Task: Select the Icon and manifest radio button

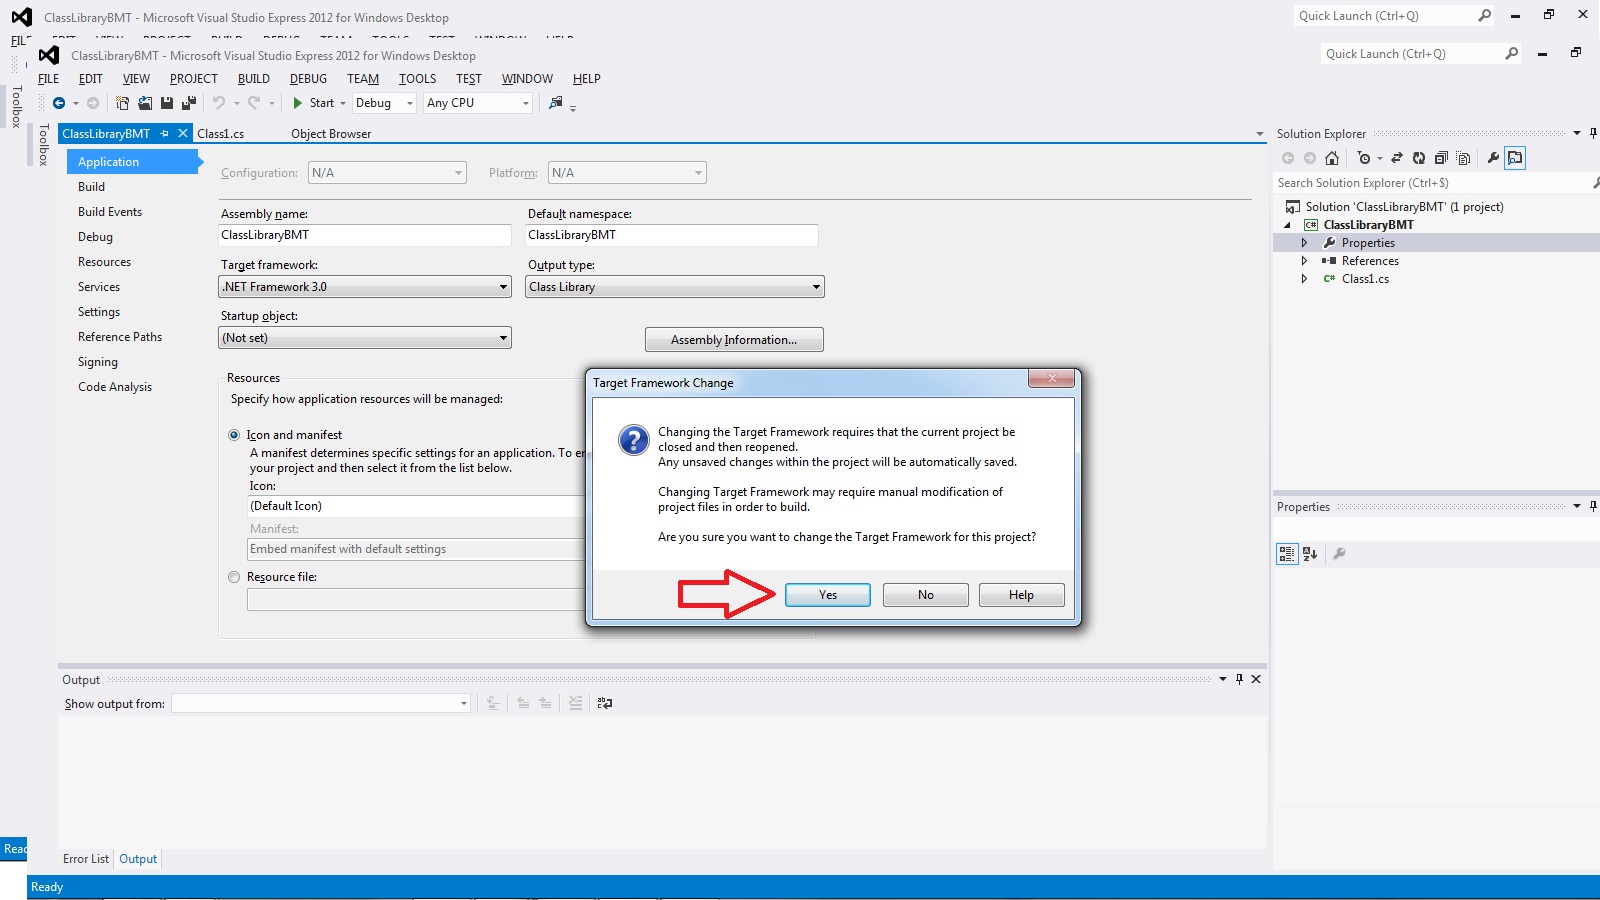Action: [x=234, y=435]
